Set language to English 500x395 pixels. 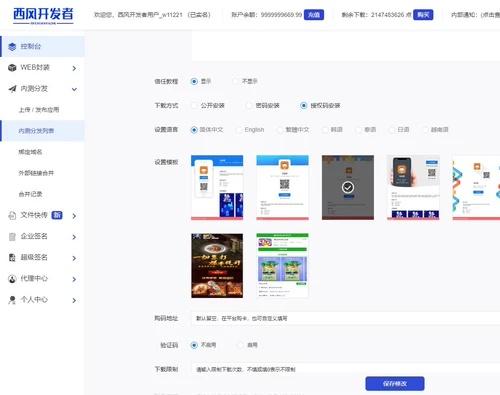click(239, 130)
